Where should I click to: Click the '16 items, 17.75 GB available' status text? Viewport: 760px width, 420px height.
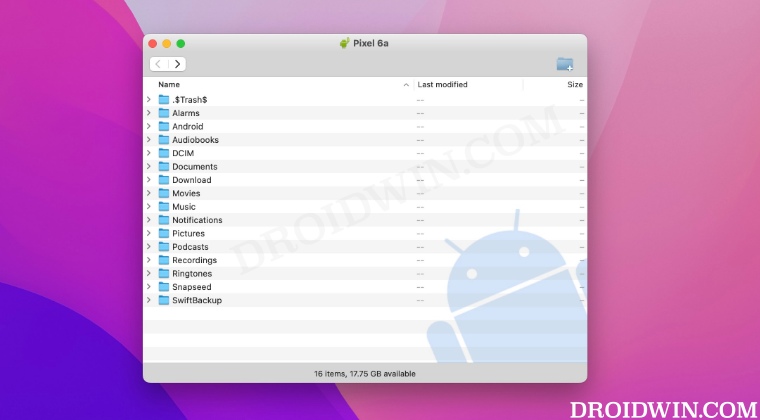tap(364, 374)
